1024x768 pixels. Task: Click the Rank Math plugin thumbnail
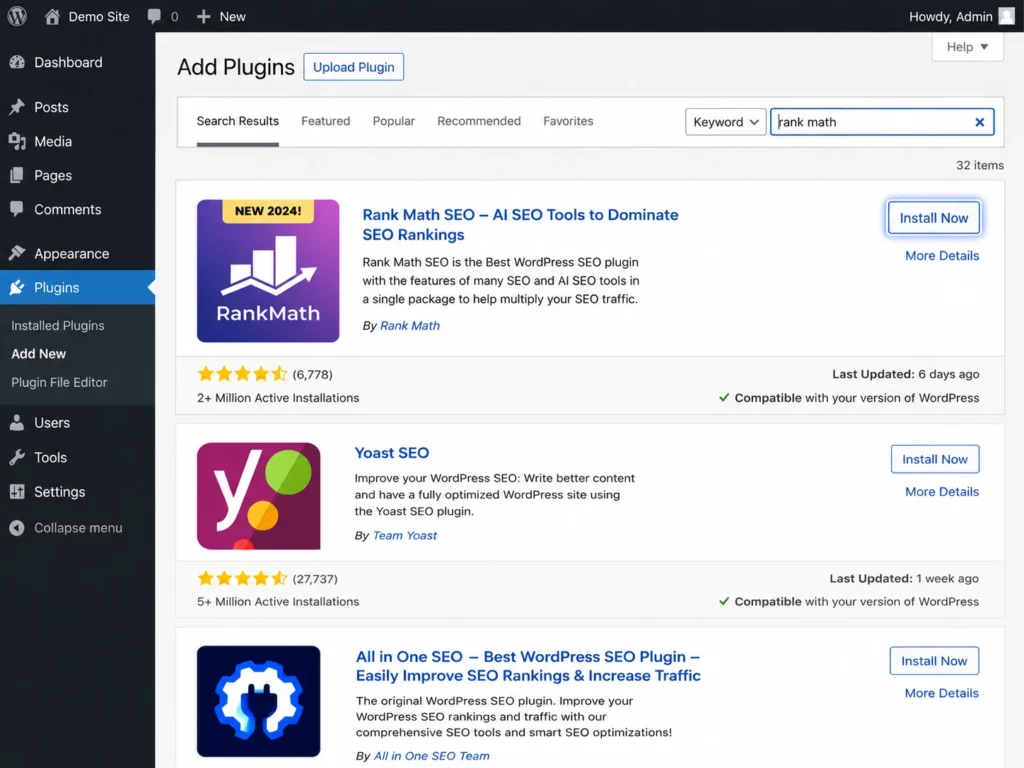pos(268,271)
